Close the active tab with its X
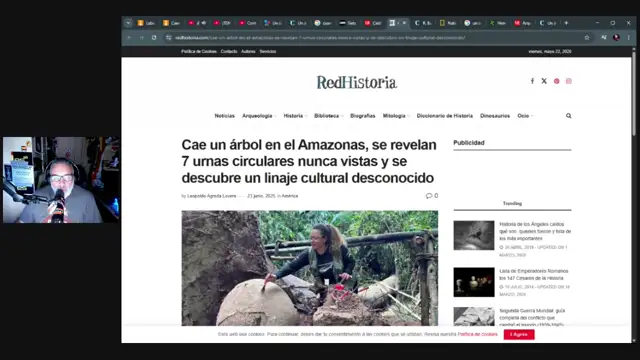This screenshot has width=640, height=360. pos(404,23)
